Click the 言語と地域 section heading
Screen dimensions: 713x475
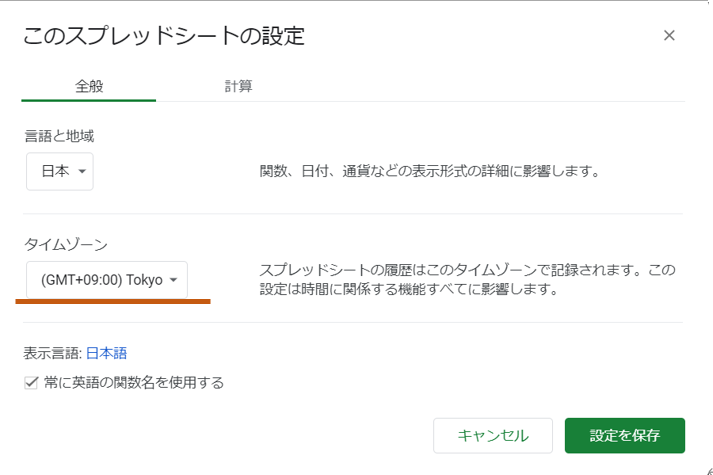click(x=58, y=135)
